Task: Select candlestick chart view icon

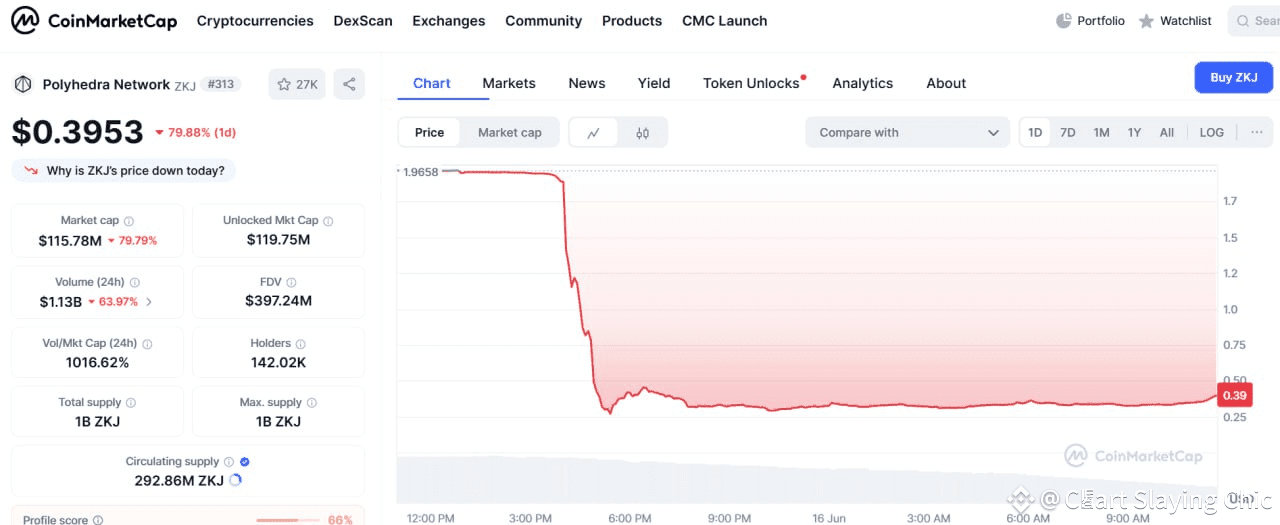Action: pos(642,132)
